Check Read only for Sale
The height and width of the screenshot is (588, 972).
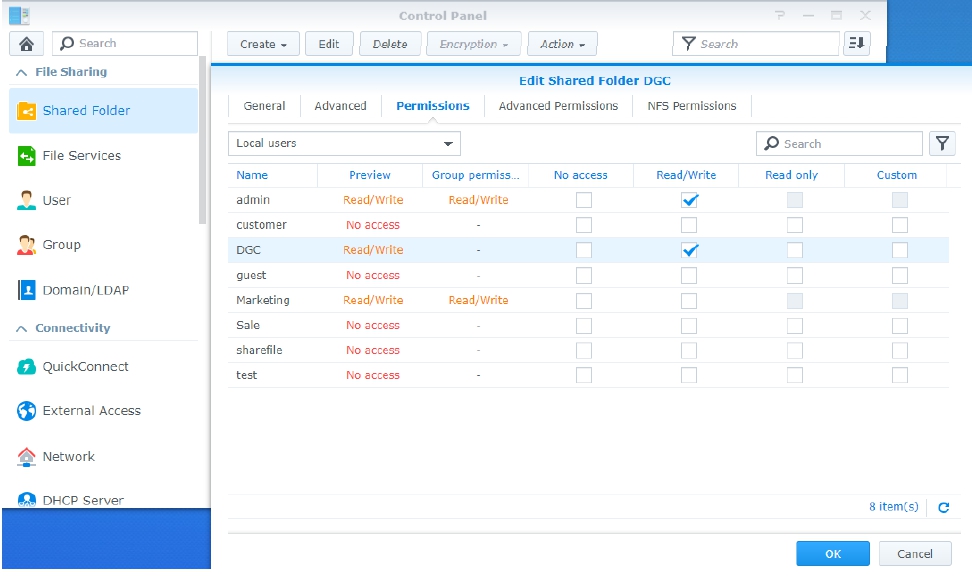[794, 325]
